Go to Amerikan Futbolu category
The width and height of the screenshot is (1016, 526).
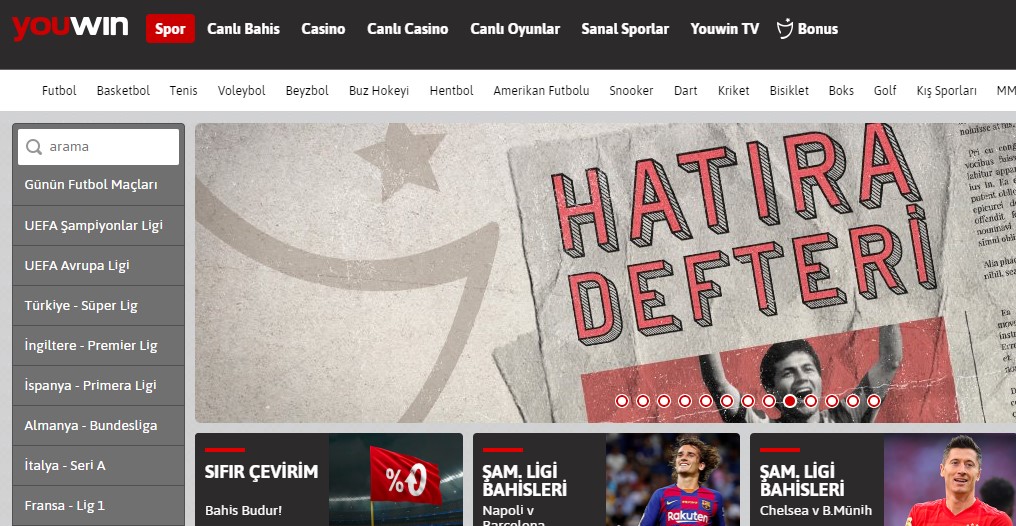[x=541, y=91]
